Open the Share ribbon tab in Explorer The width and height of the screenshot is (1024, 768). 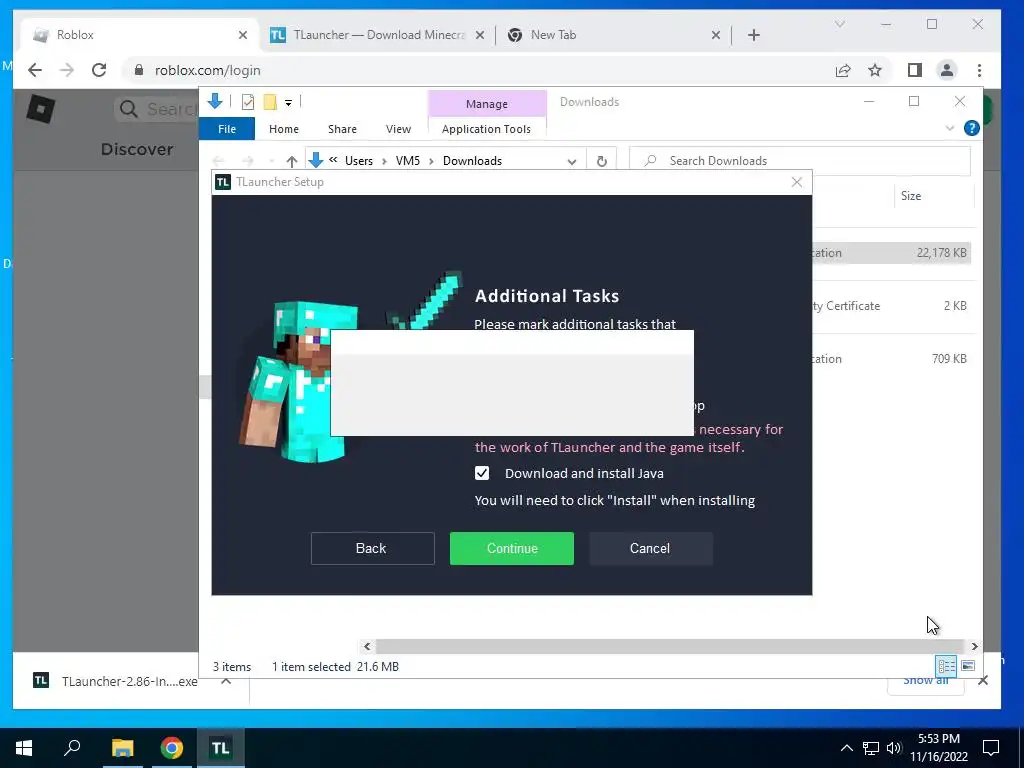point(342,129)
